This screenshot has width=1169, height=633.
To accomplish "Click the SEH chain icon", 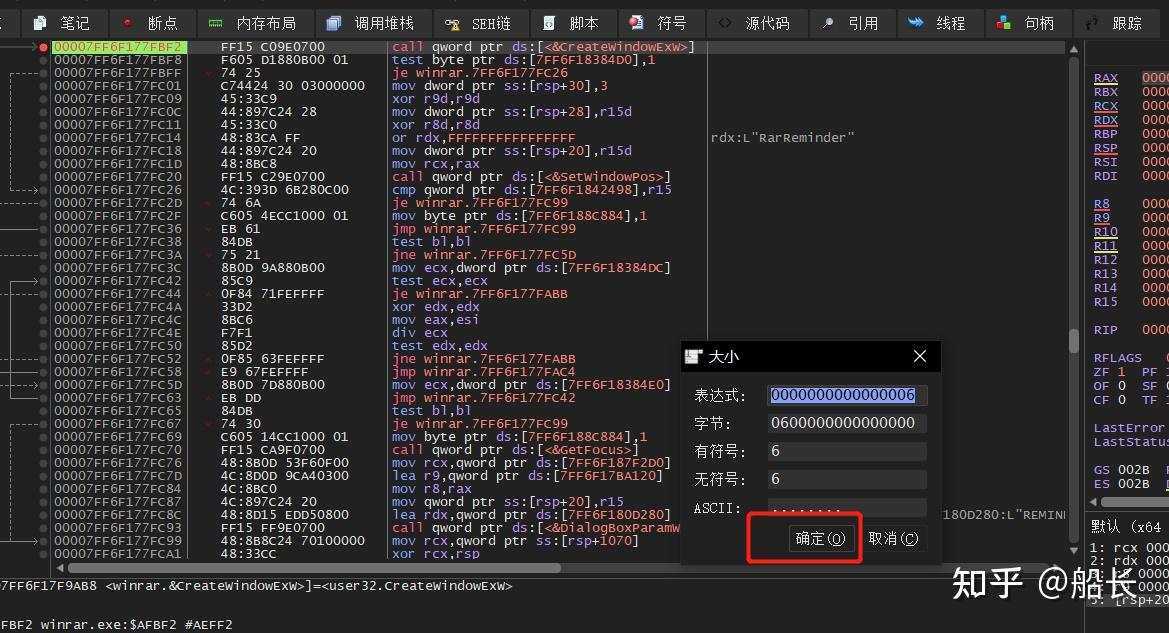I will tap(452, 24).
